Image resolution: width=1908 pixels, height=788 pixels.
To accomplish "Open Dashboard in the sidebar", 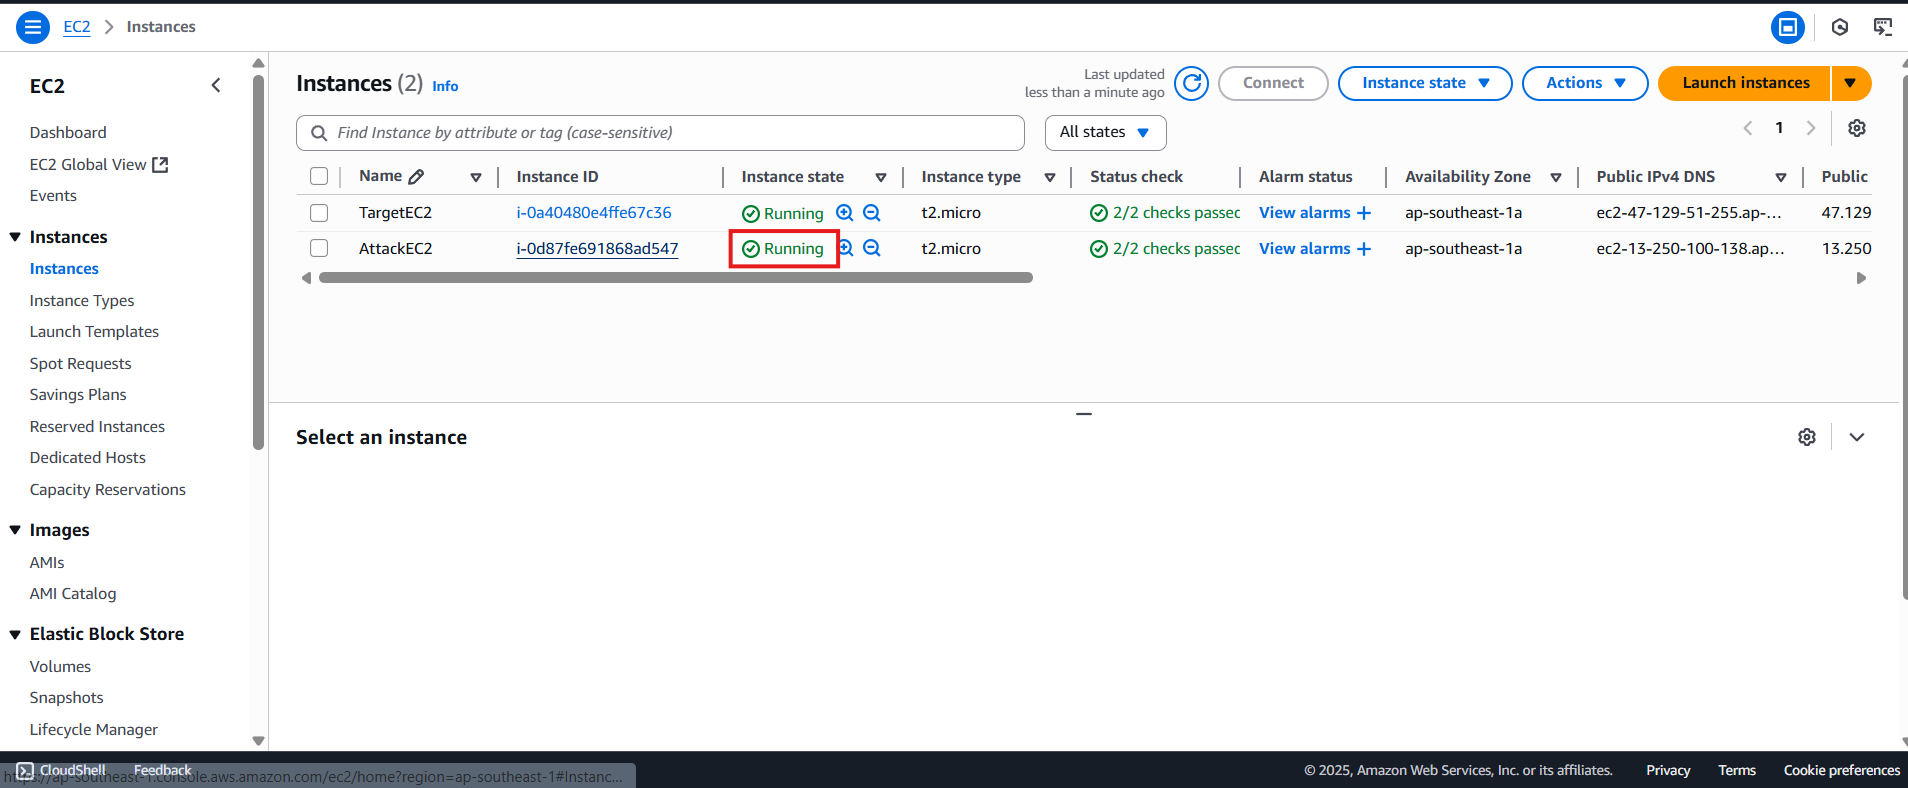I will coord(68,132).
